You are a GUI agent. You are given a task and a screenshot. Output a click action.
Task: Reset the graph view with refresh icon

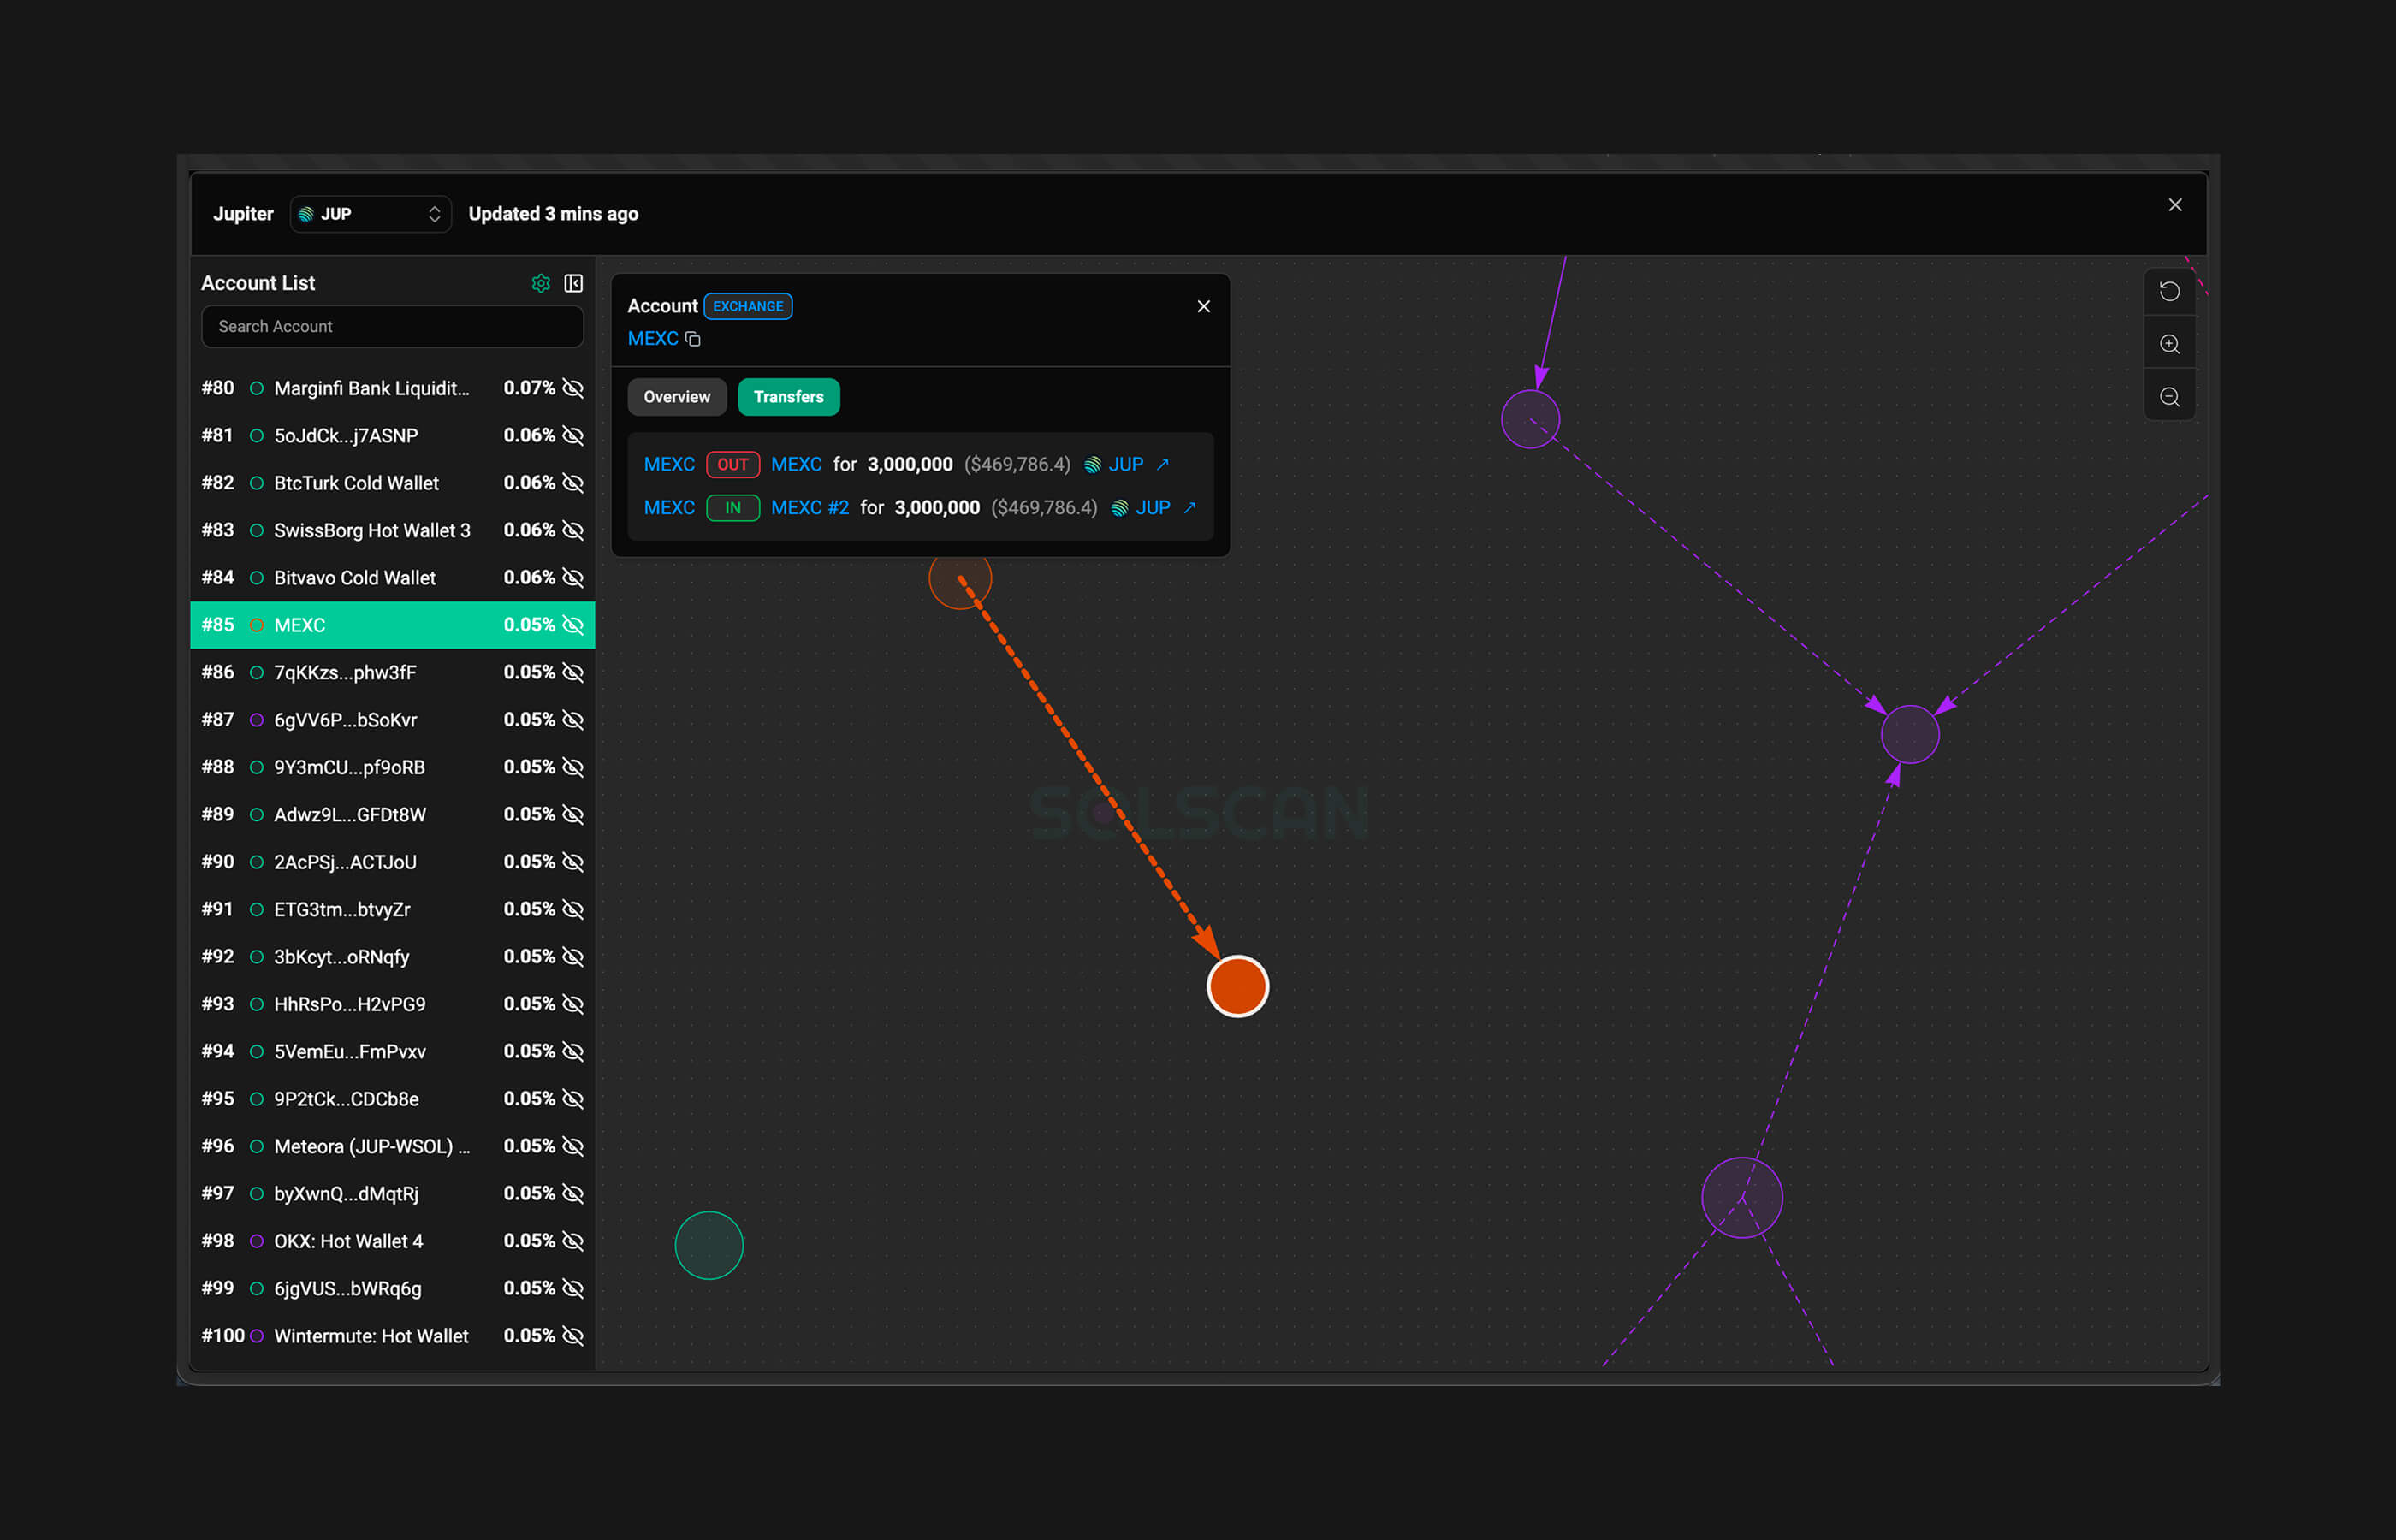(2169, 291)
